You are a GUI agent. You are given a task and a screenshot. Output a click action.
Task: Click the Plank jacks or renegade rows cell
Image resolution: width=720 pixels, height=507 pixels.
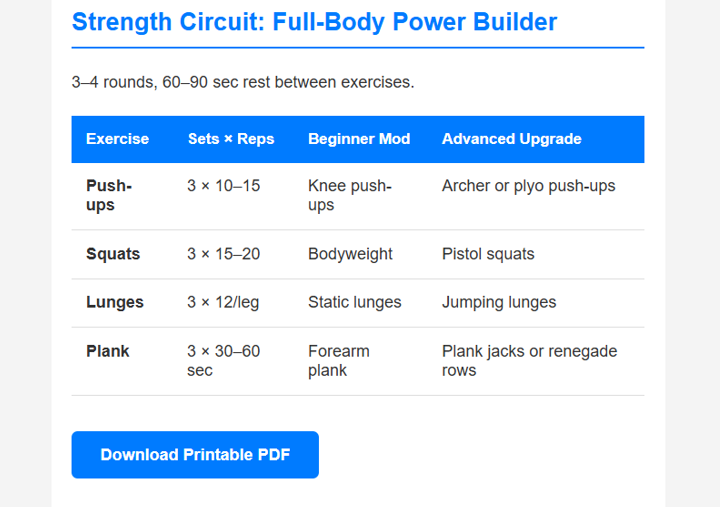(x=530, y=361)
